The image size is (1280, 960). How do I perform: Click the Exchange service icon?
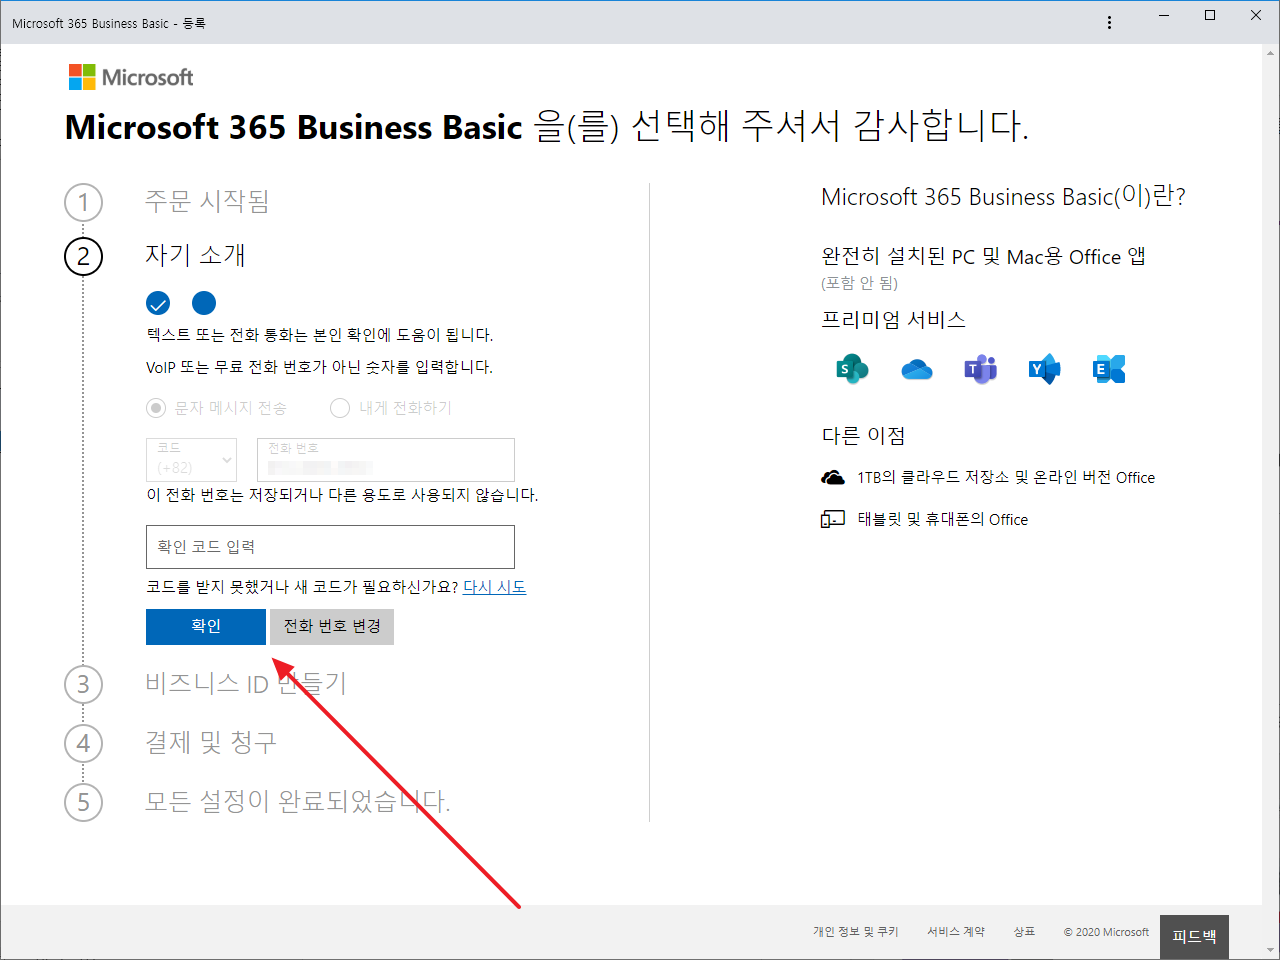(x=1109, y=369)
